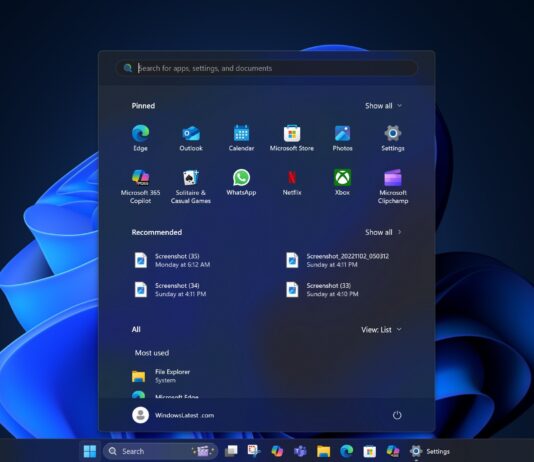Open File Explorer from the taskbar
Viewport: 534px width, 462px height.
click(324, 451)
